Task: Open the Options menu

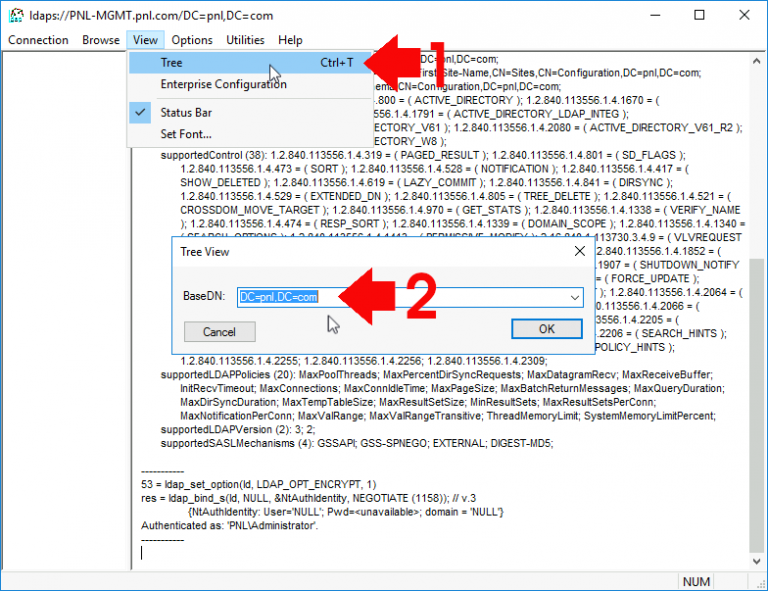Action: point(191,40)
